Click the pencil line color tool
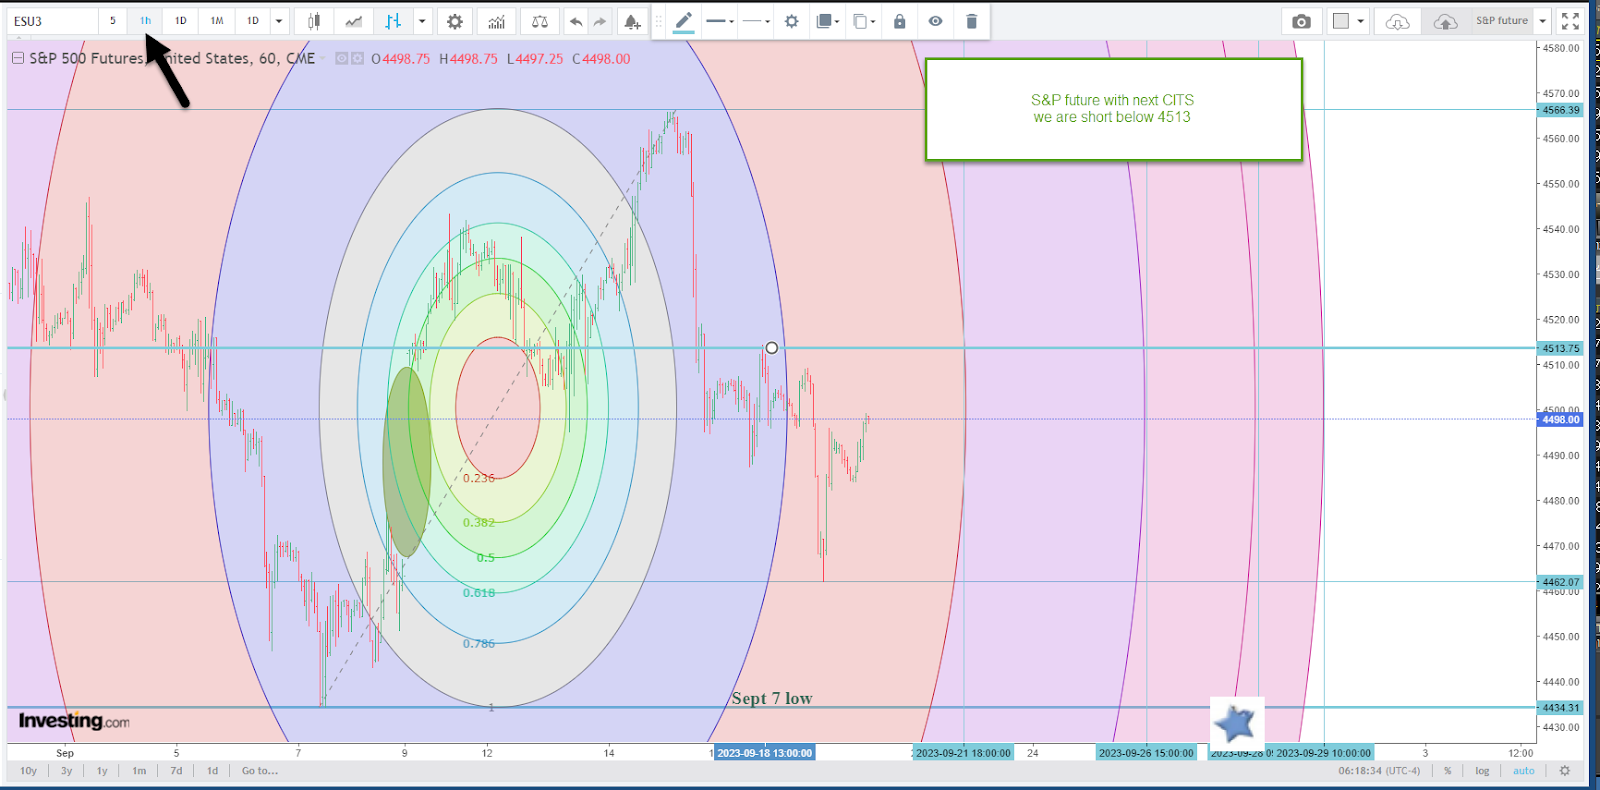Screen dimensions: 1600x790 click(683, 21)
